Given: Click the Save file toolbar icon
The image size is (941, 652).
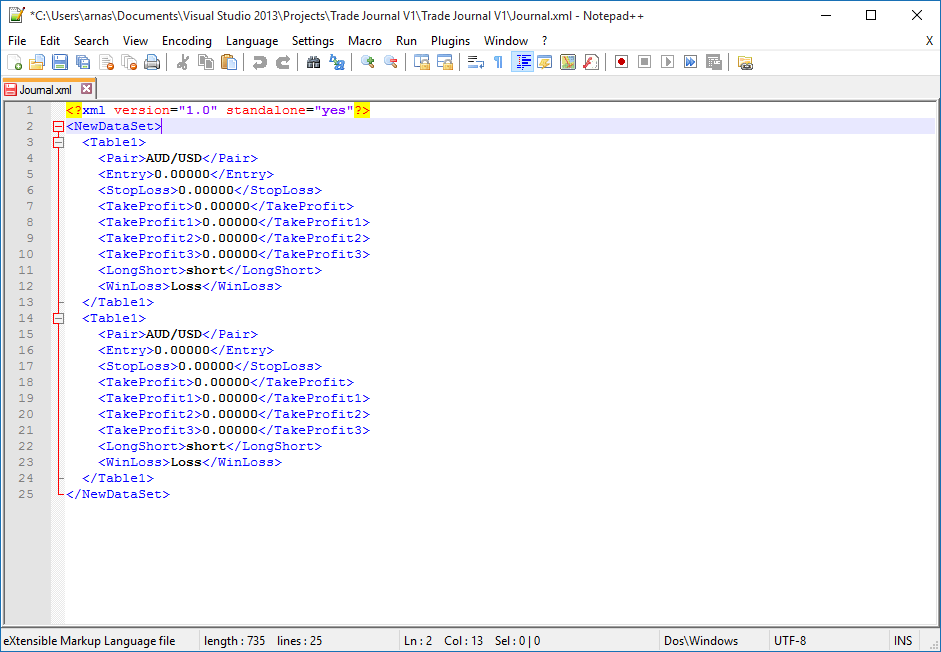Looking at the screenshot, I should coord(60,62).
